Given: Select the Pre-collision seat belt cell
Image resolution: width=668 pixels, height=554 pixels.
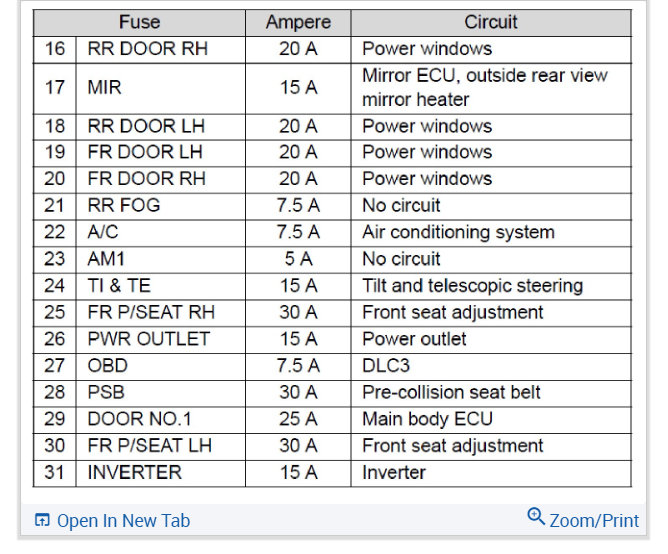Looking at the screenshot, I should (451, 392).
